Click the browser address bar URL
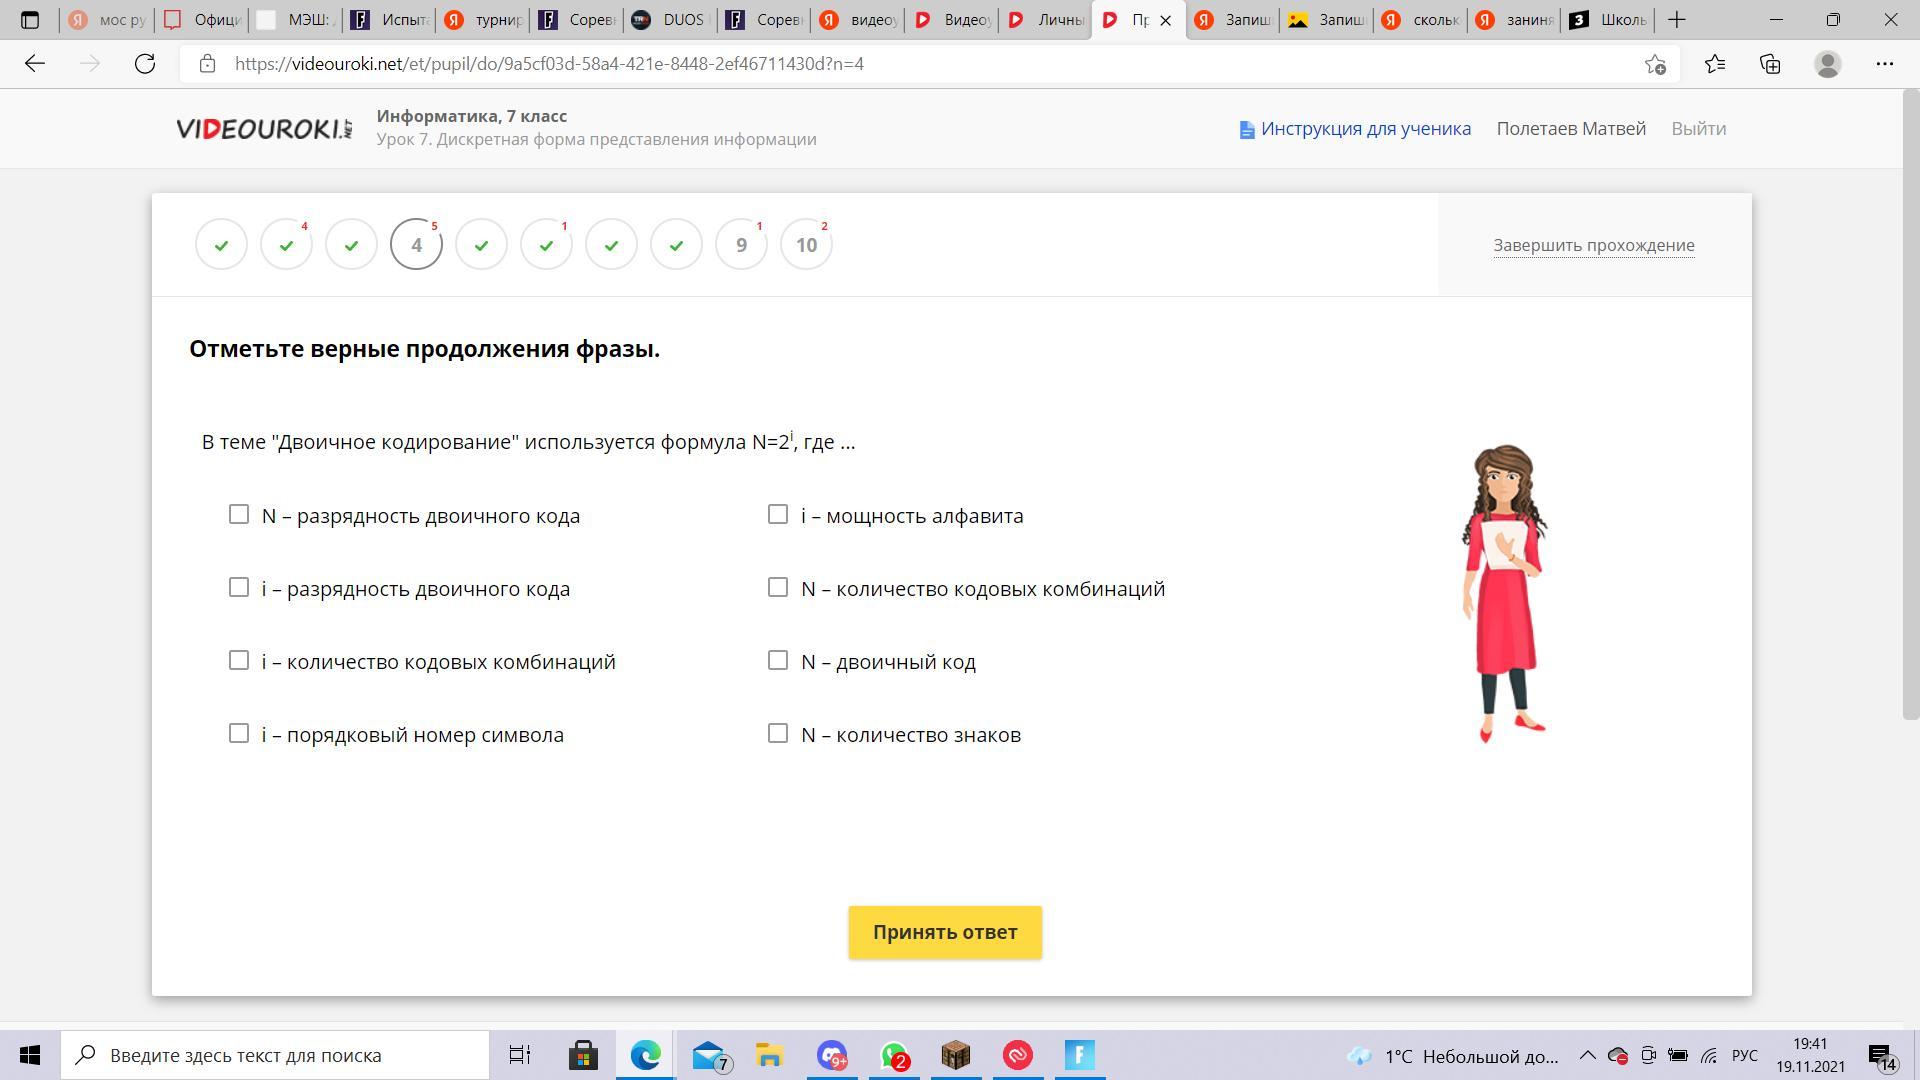 (x=549, y=64)
